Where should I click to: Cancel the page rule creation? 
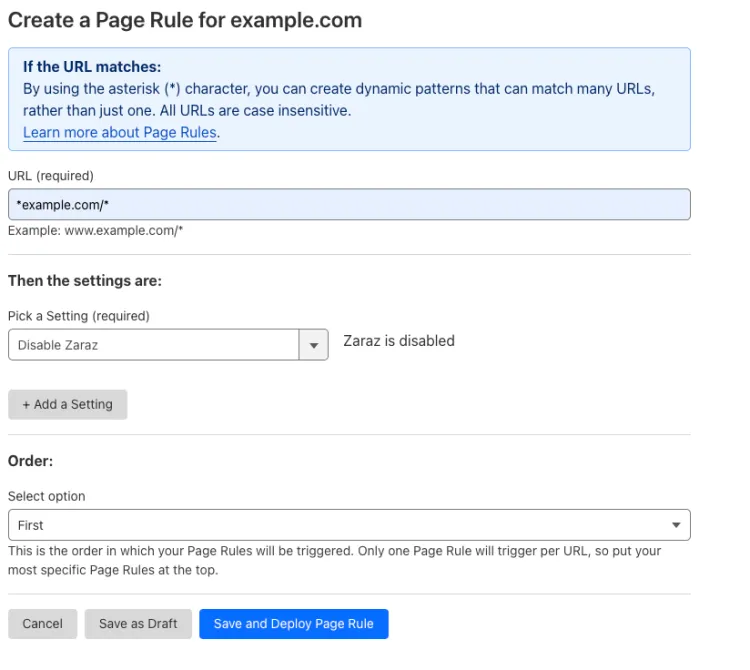click(x=42, y=623)
